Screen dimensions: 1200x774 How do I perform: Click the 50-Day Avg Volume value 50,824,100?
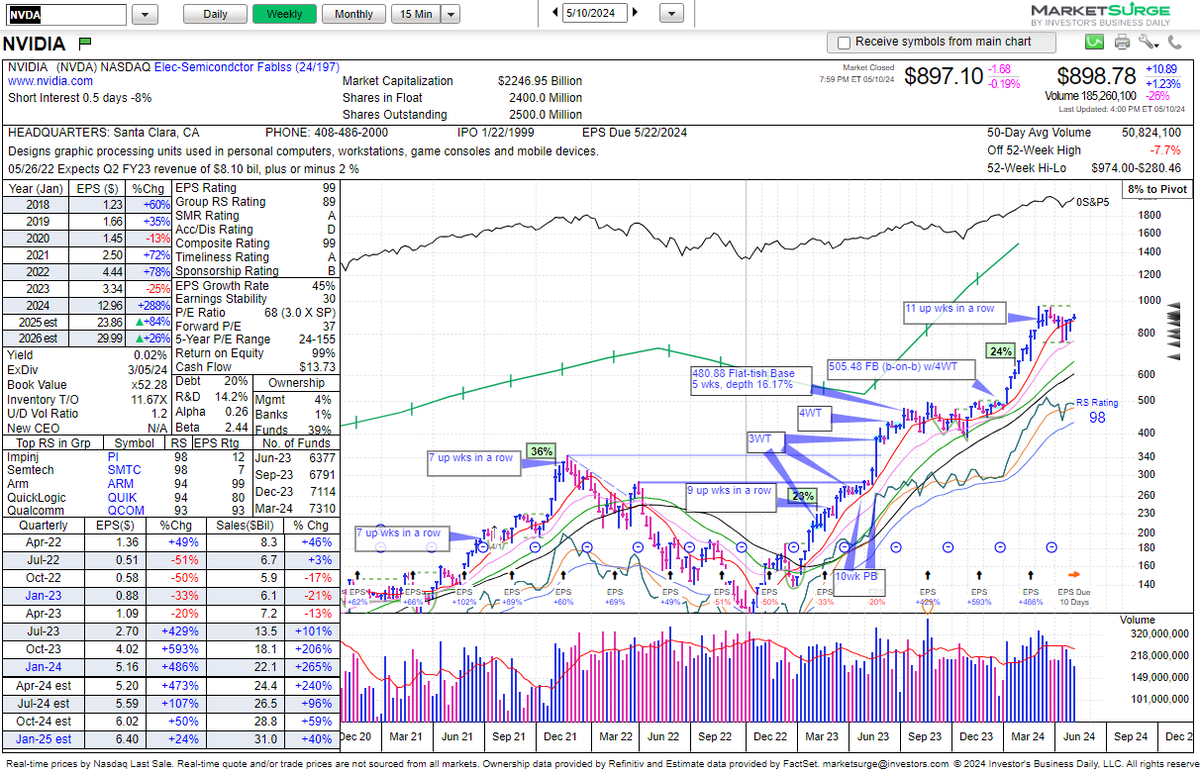pyautogui.click(x=1151, y=132)
